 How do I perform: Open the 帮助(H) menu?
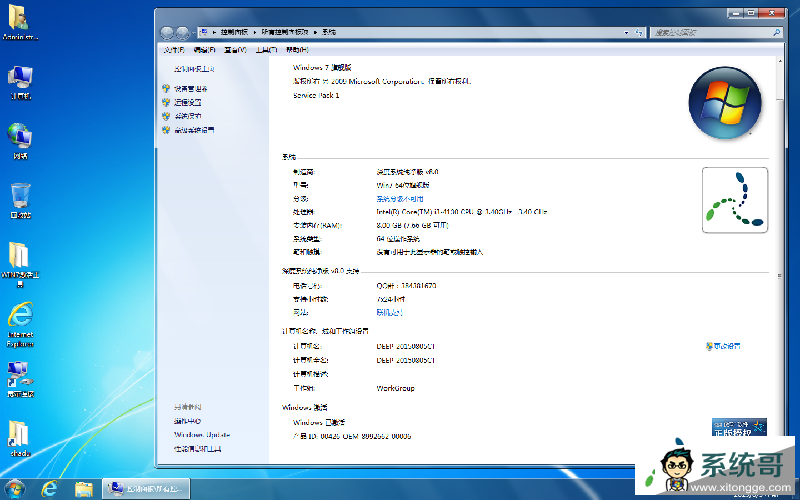(297, 50)
